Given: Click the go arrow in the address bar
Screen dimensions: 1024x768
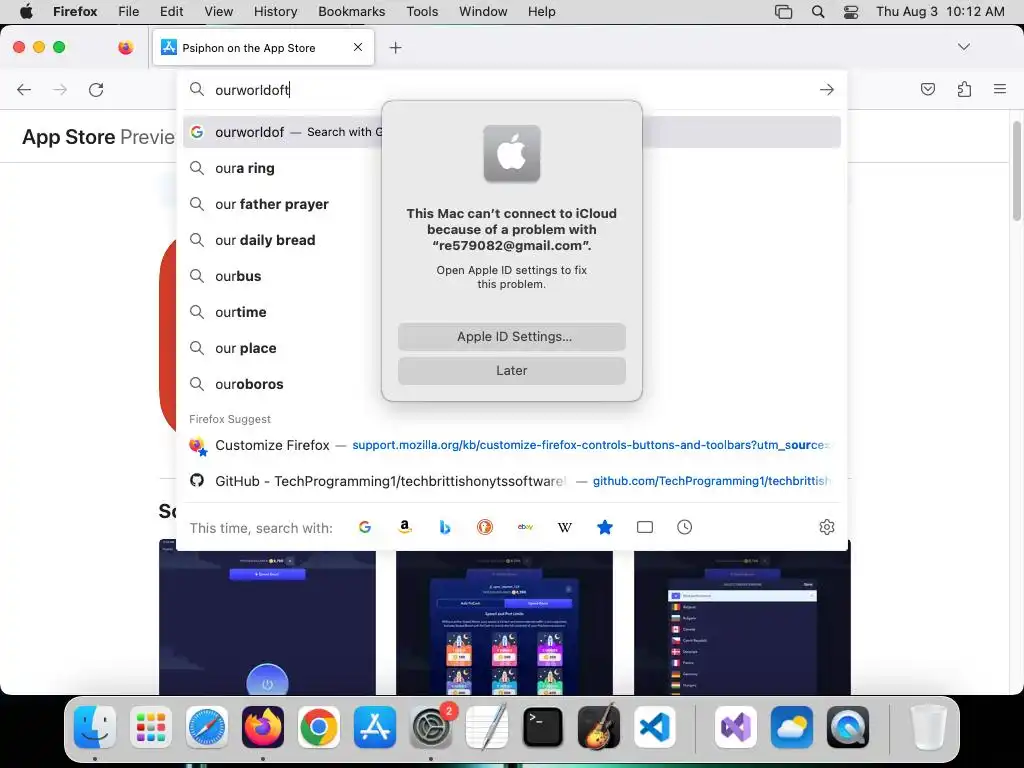Looking at the screenshot, I should tap(827, 89).
